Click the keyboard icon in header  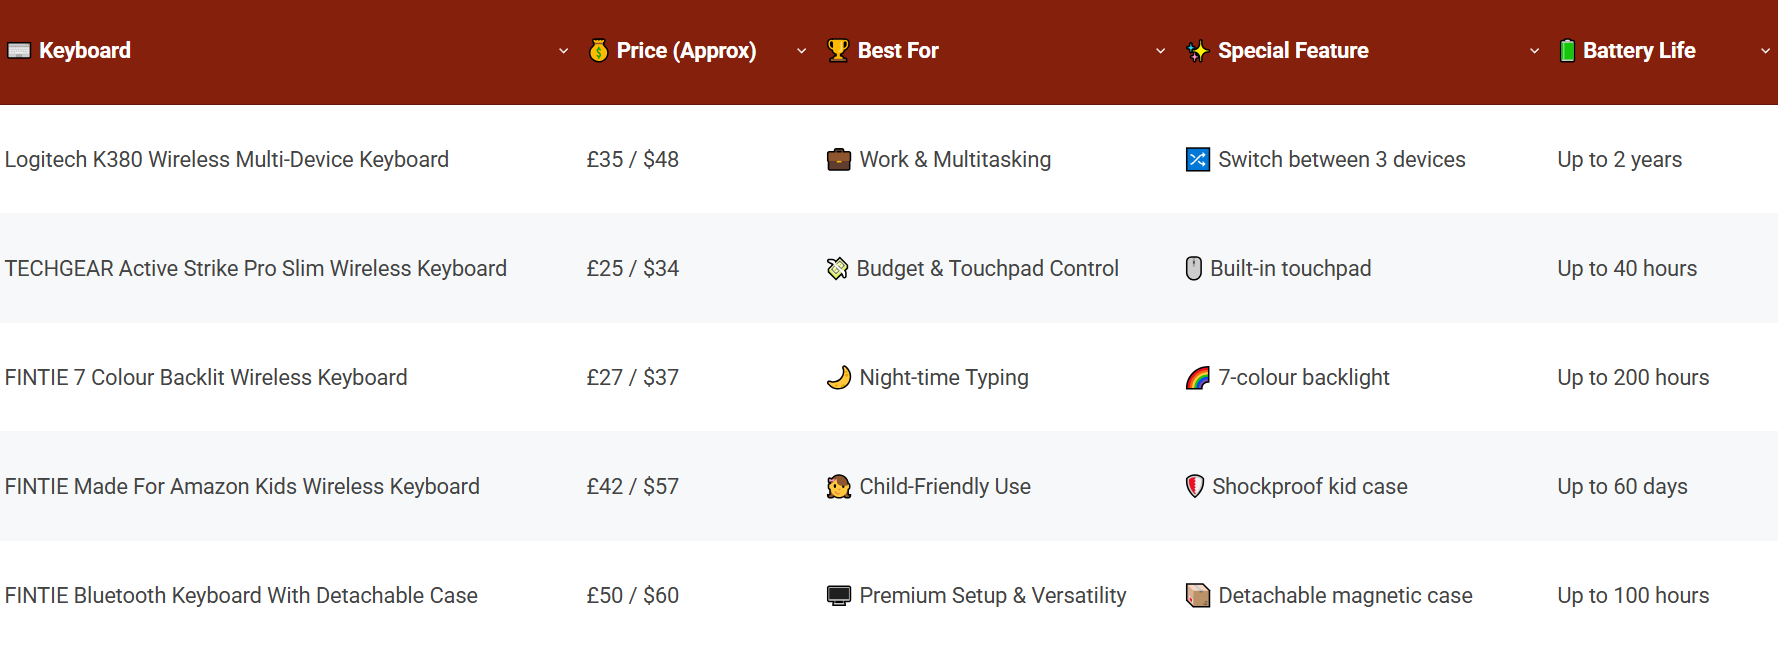pyautogui.click(x=19, y=51)
